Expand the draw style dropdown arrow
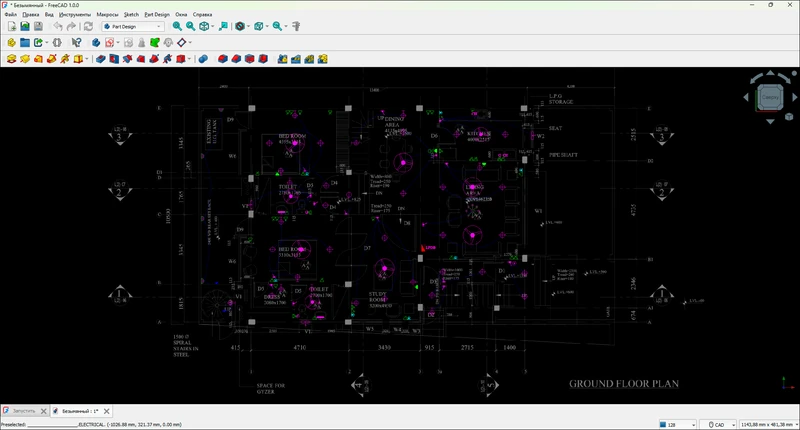 [x=247, y=26]
